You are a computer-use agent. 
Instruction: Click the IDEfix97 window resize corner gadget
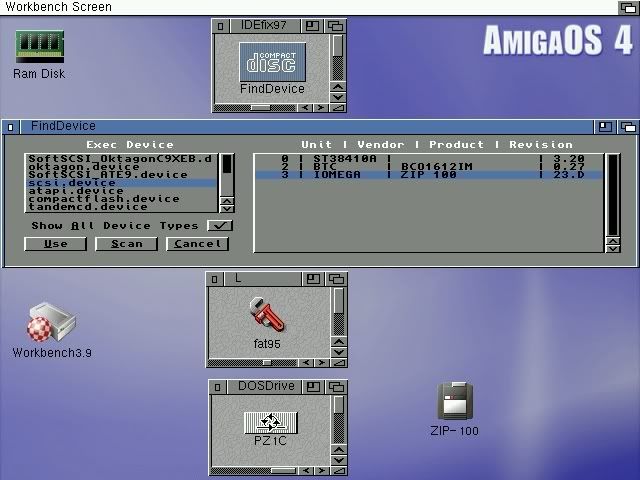point(338,108)
